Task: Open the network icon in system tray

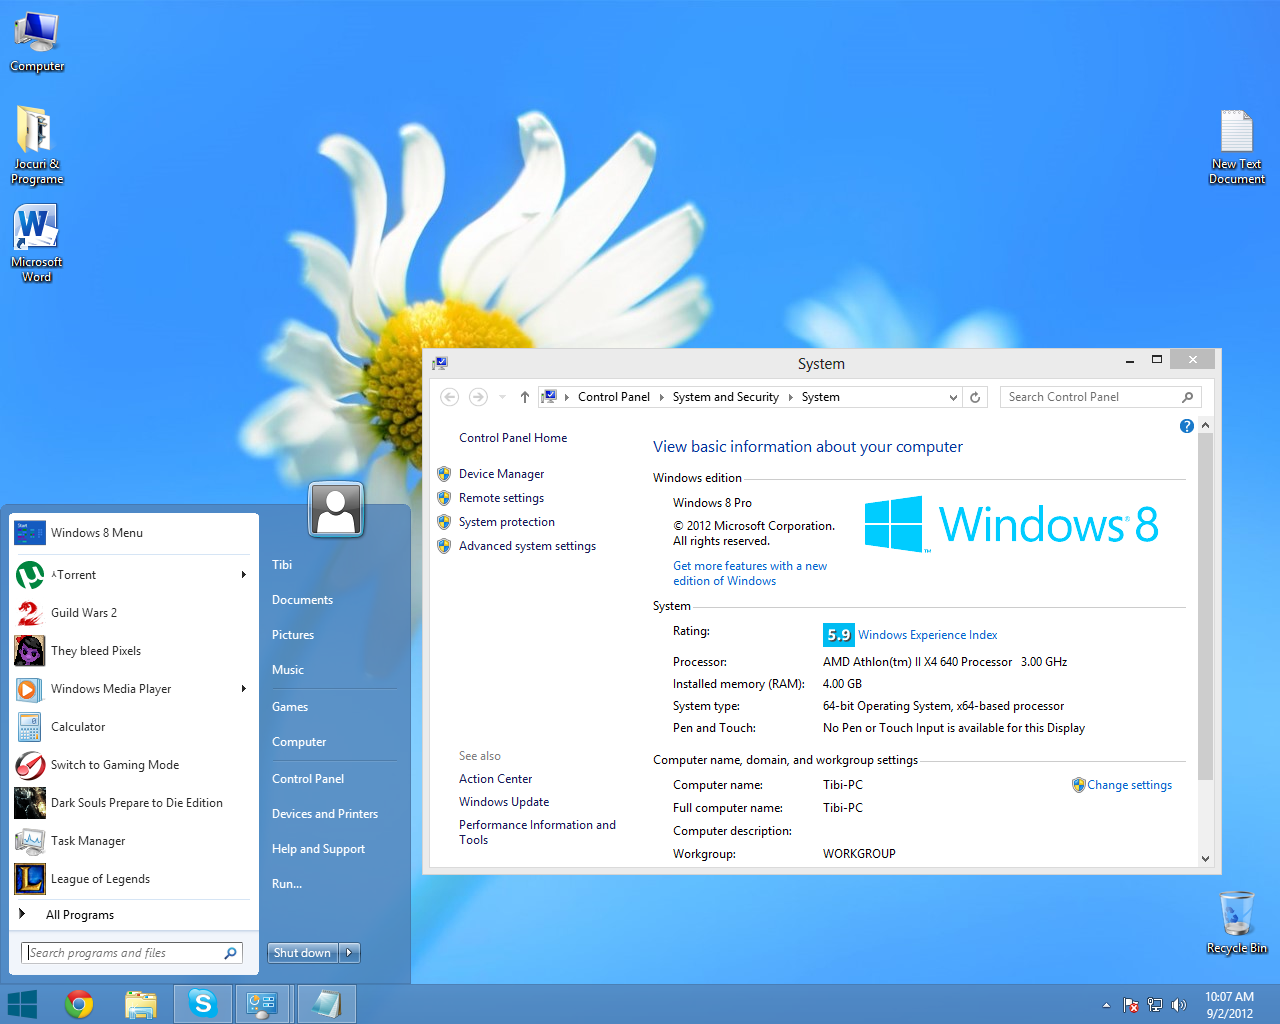Action: pos(1155,1005)
